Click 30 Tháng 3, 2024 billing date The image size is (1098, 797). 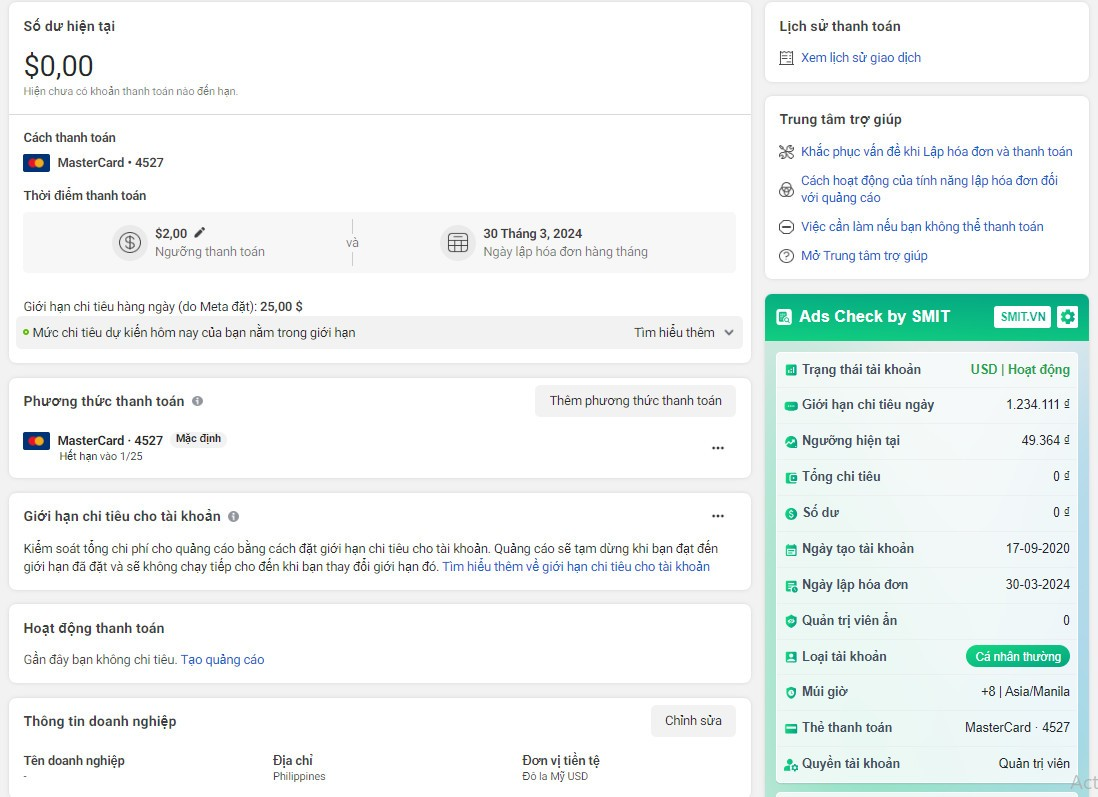point(532,234)
